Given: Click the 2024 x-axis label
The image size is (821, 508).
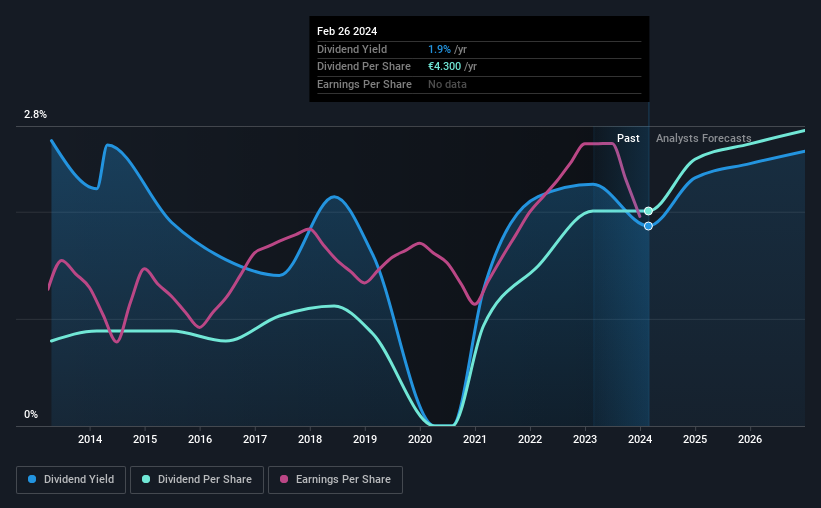Looking at the screenshot, I should click(x=640, y=439).
